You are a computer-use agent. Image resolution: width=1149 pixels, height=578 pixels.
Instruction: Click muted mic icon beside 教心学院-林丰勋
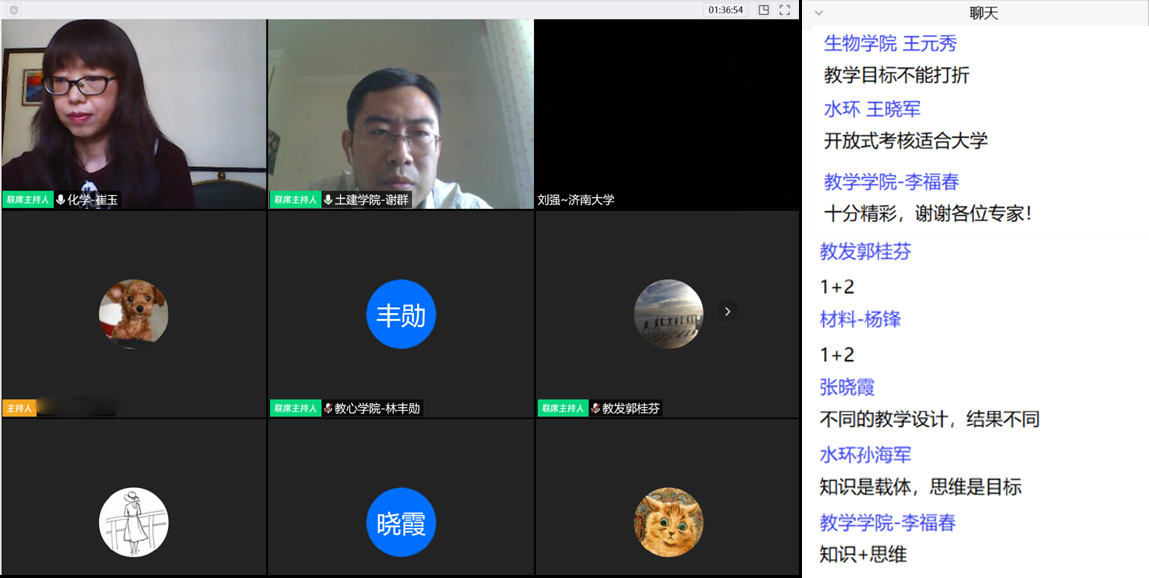328,408
